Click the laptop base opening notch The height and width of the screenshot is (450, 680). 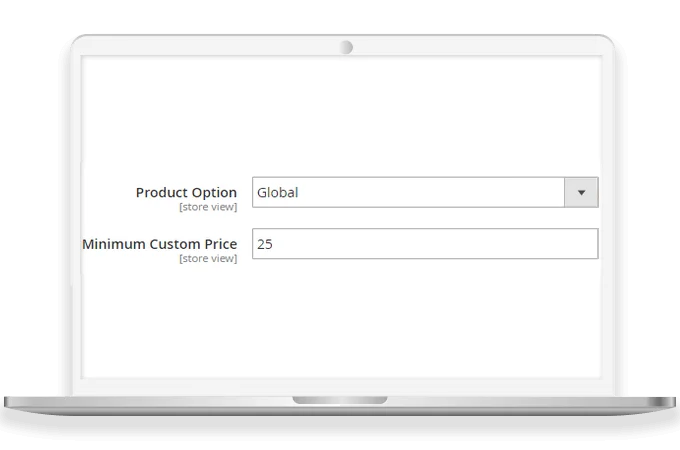(340, 400)
